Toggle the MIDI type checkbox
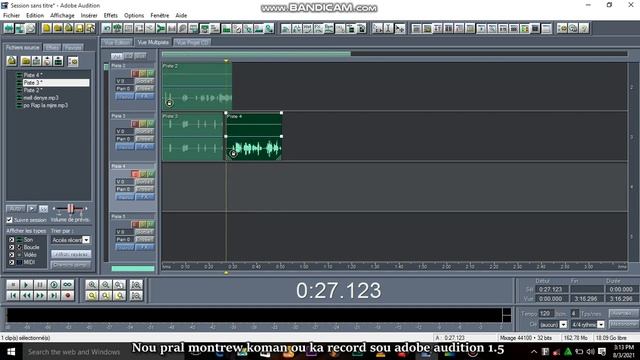The width and height of the screenshot is (640, 360). pos(11,262)
